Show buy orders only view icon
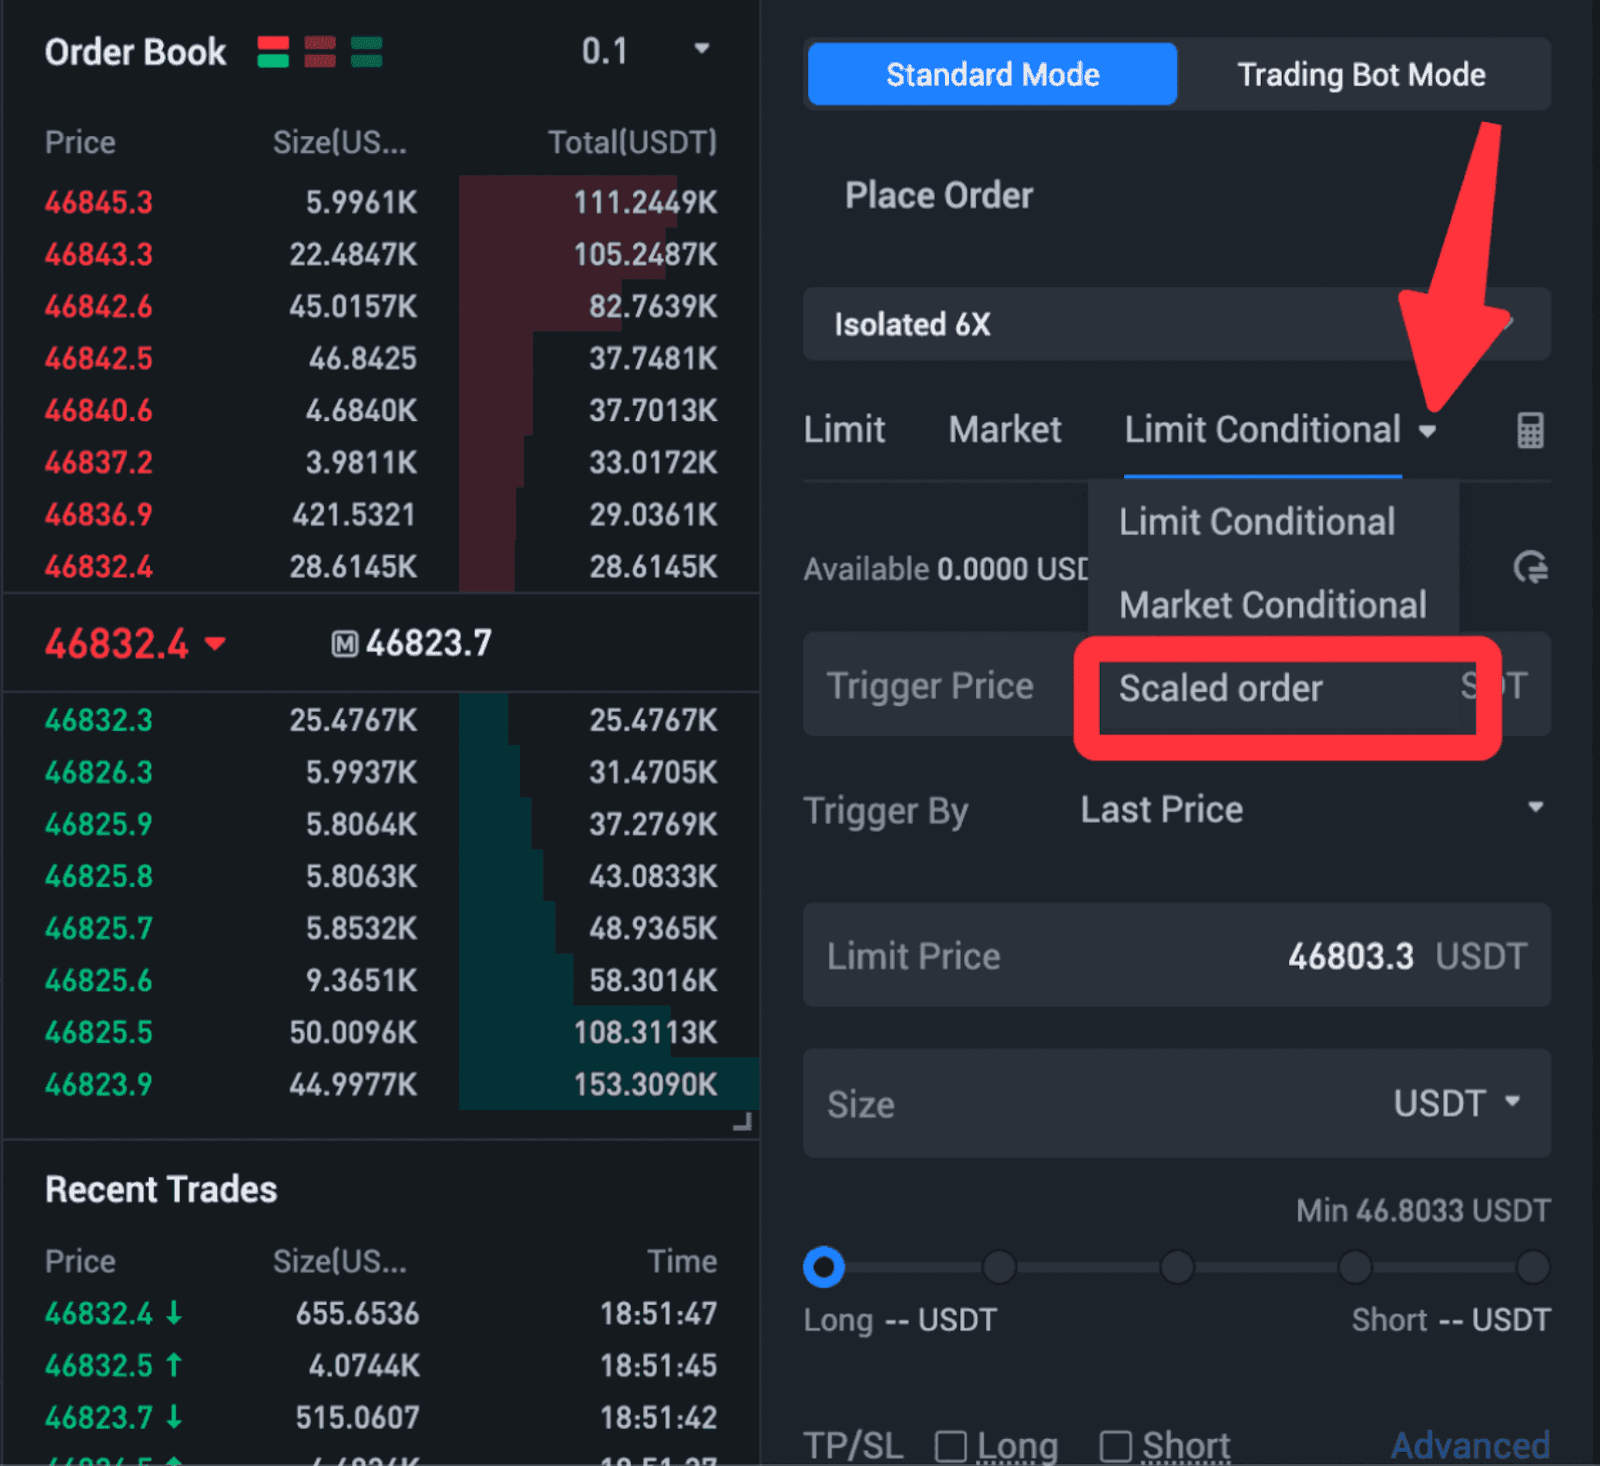The image size is (1600, 1466). [x=367, y=52]
